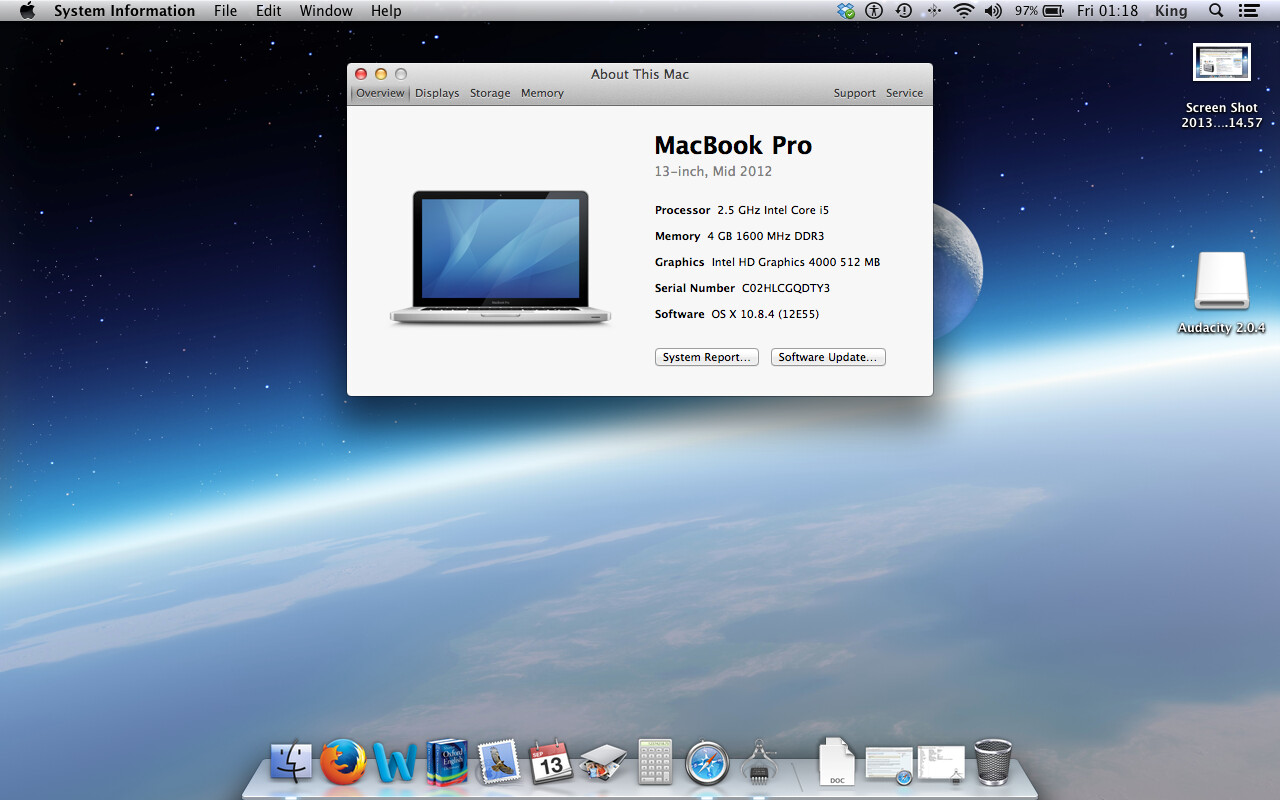Viewport: 1280px width, 800px height.
Task: Click the 13-inch, Mid 2012 text
Action: coord(713,171)
